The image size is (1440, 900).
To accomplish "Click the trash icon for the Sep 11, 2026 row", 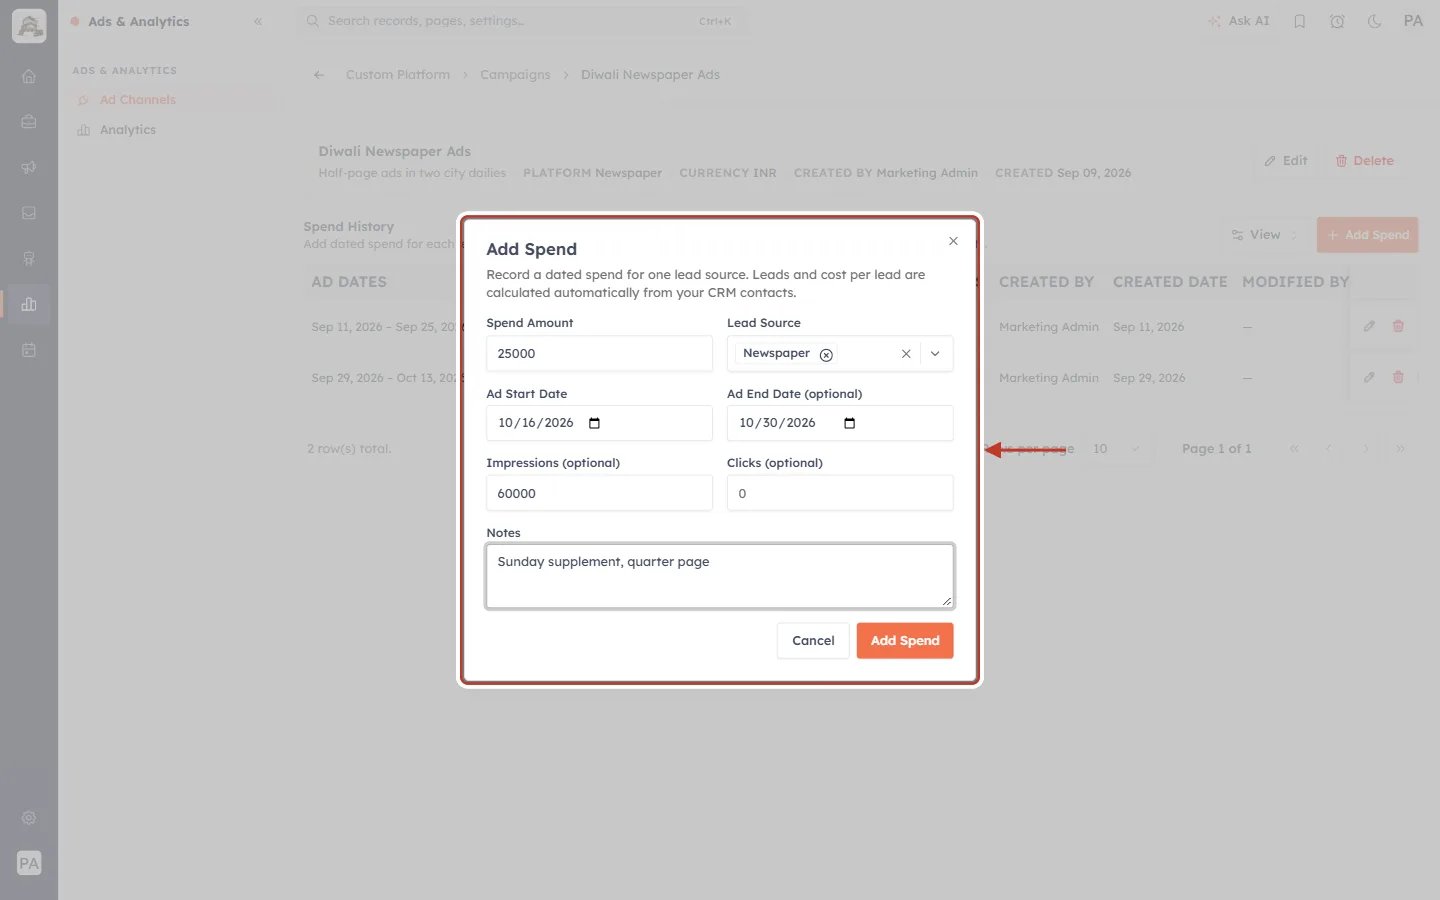I will (x=1398, y=326).
